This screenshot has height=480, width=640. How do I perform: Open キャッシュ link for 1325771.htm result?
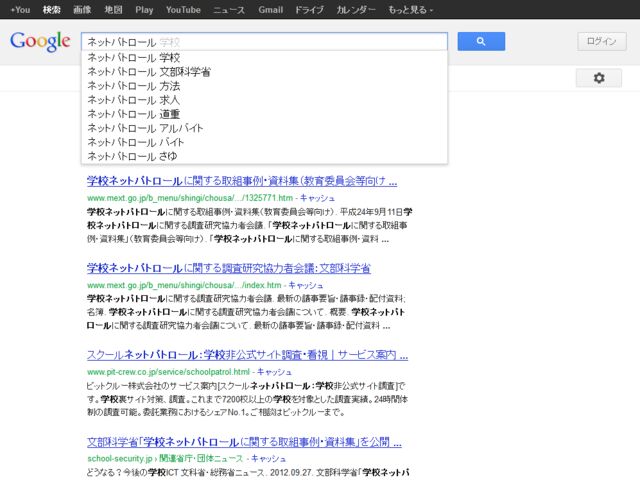point(317,198)
